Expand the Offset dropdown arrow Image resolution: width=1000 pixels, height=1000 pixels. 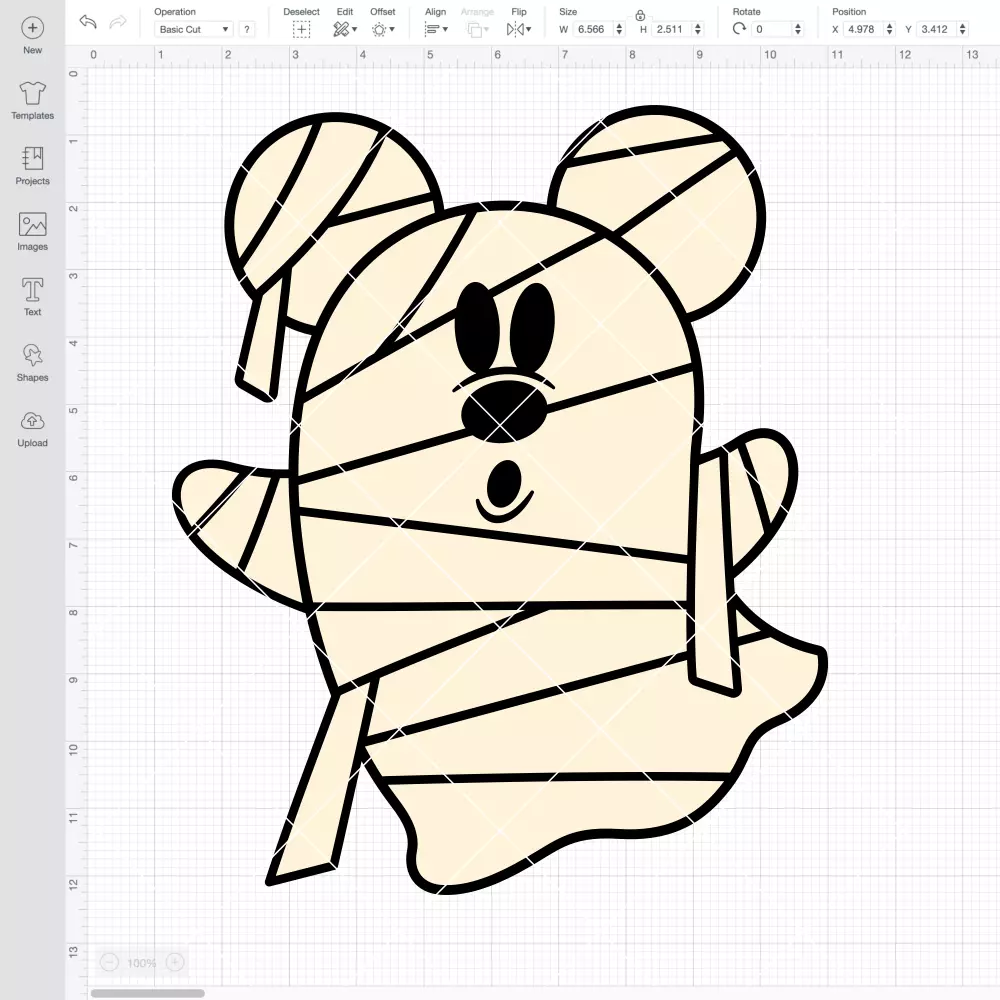click(392, 29)
